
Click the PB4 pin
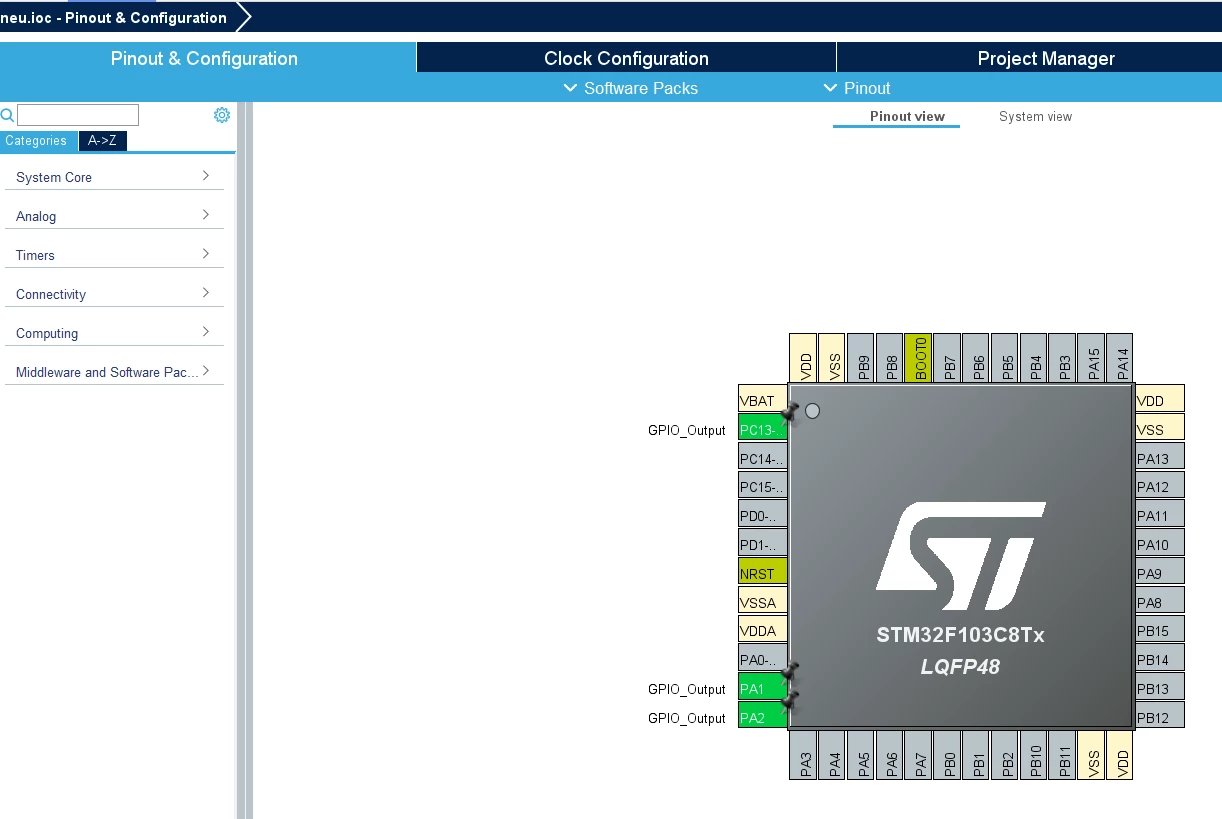[1034, 357]
